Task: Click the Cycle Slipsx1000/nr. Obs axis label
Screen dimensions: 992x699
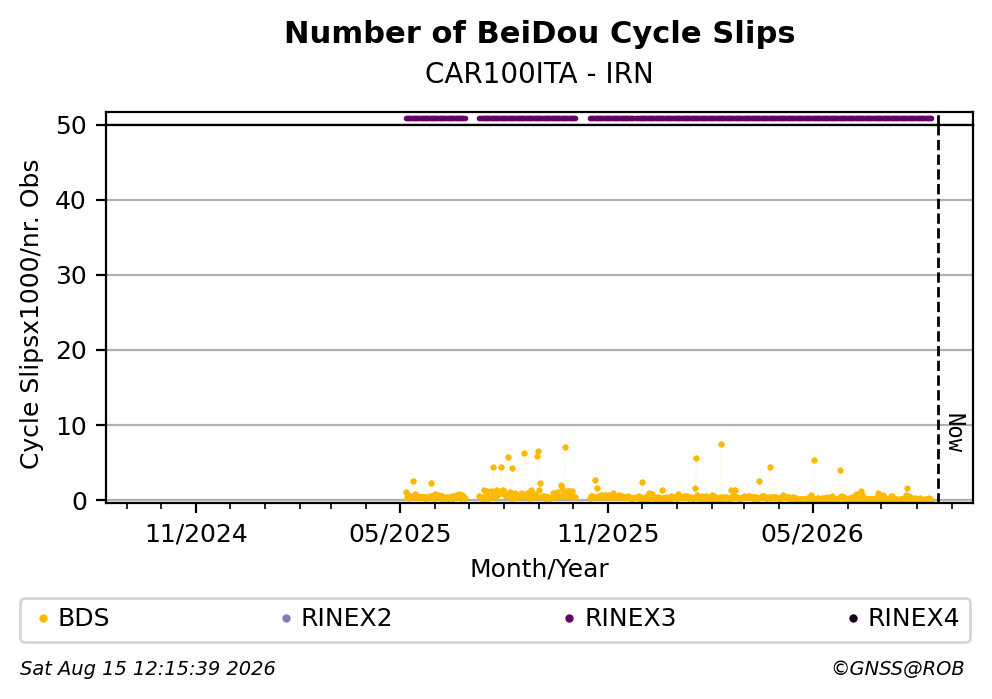Action: 29,314
